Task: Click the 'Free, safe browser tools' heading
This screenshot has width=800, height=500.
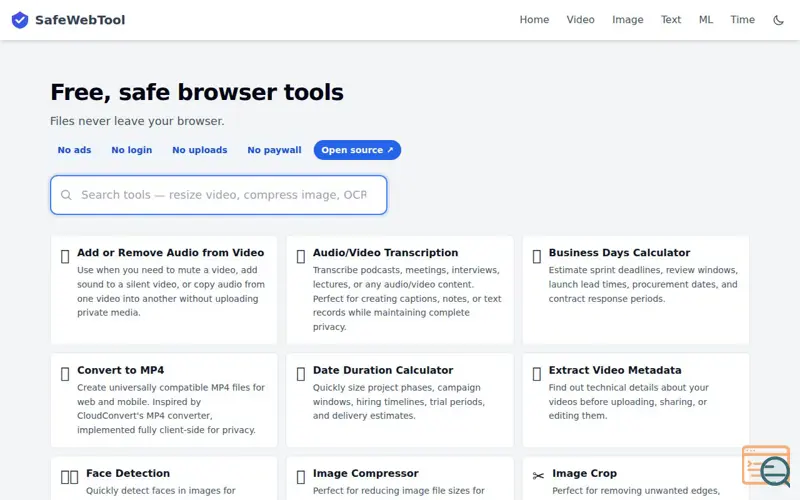Action: [197, 92]
